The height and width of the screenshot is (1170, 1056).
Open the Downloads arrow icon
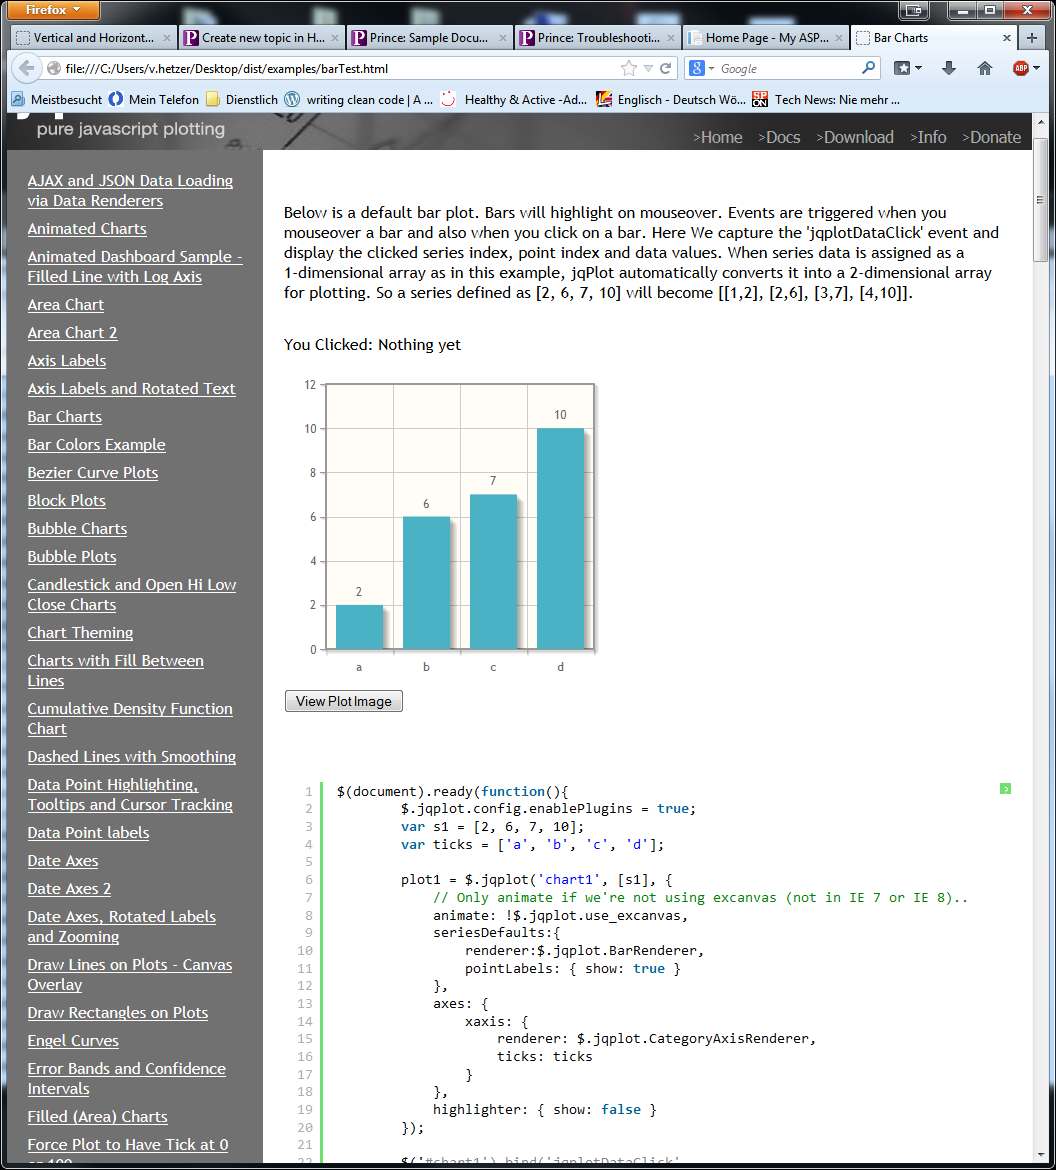click(x=949, y=68)
